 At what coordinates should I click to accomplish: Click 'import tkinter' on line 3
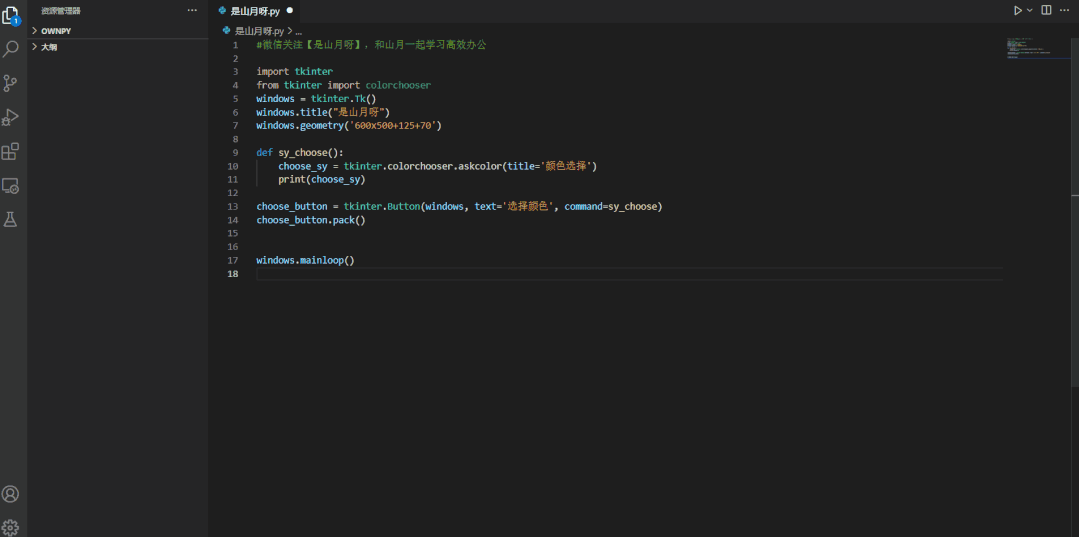295,72
